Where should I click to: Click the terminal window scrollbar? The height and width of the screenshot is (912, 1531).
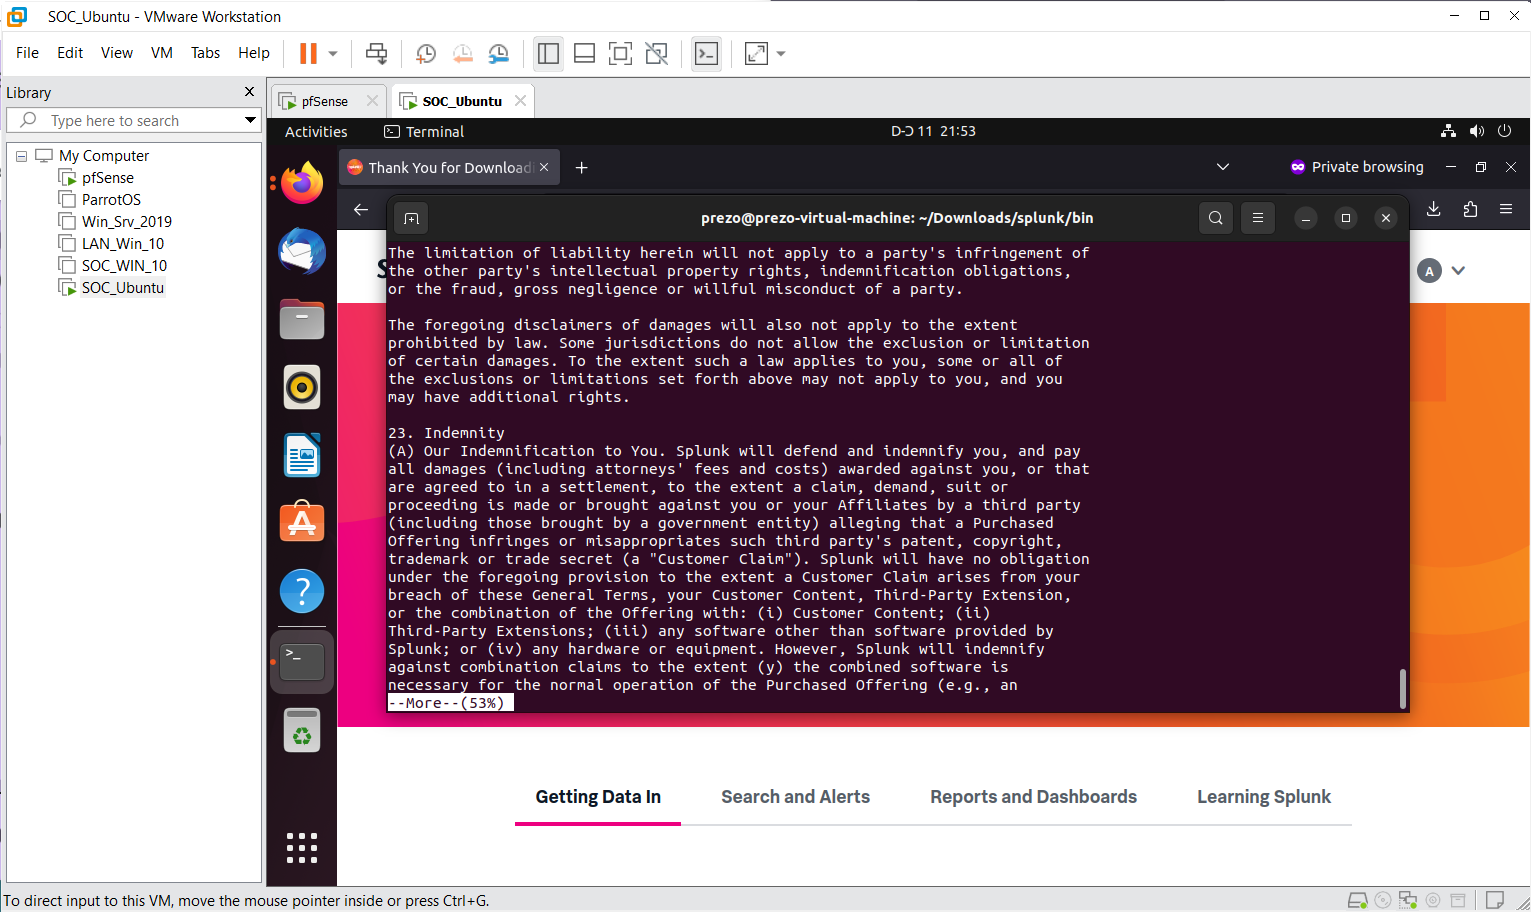(x=1402, y=688)
